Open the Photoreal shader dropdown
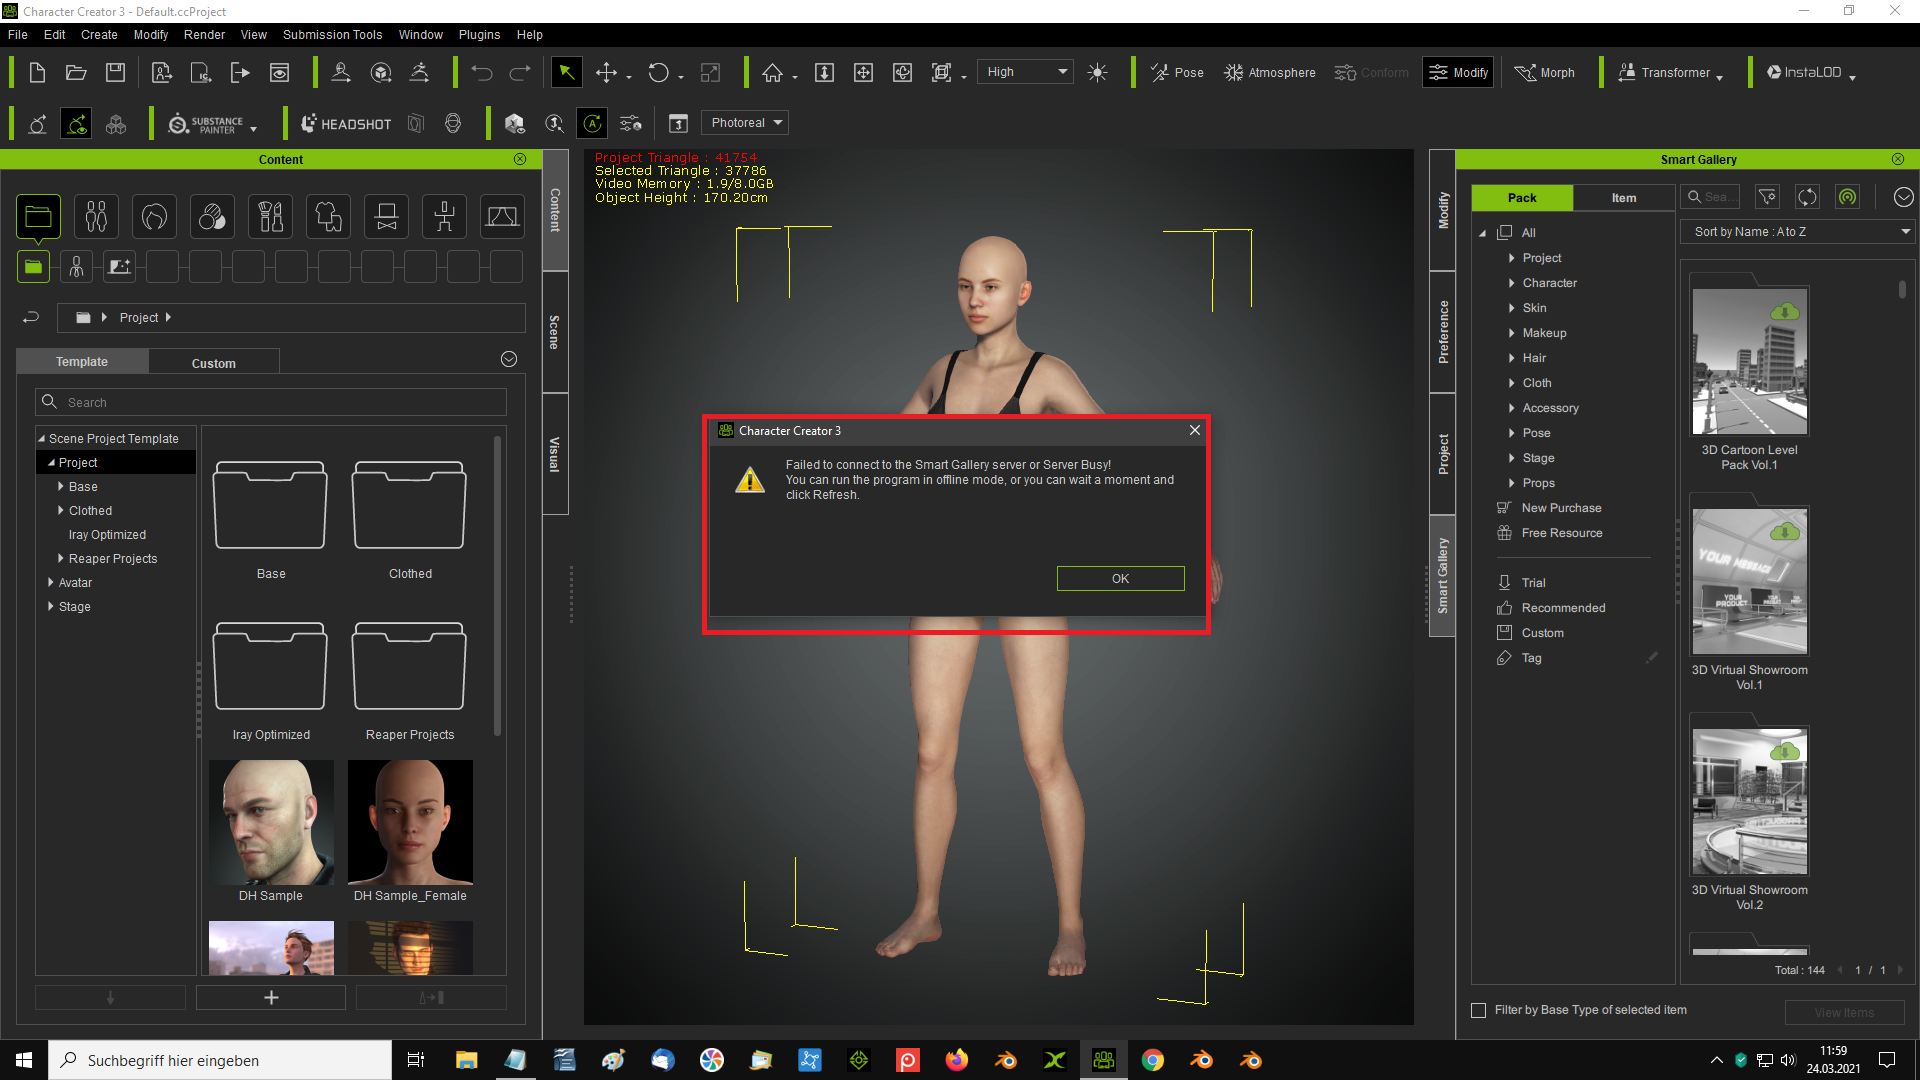This screenshot has height=1080, width=1920. pyautogui.click(x=745, y=123)
